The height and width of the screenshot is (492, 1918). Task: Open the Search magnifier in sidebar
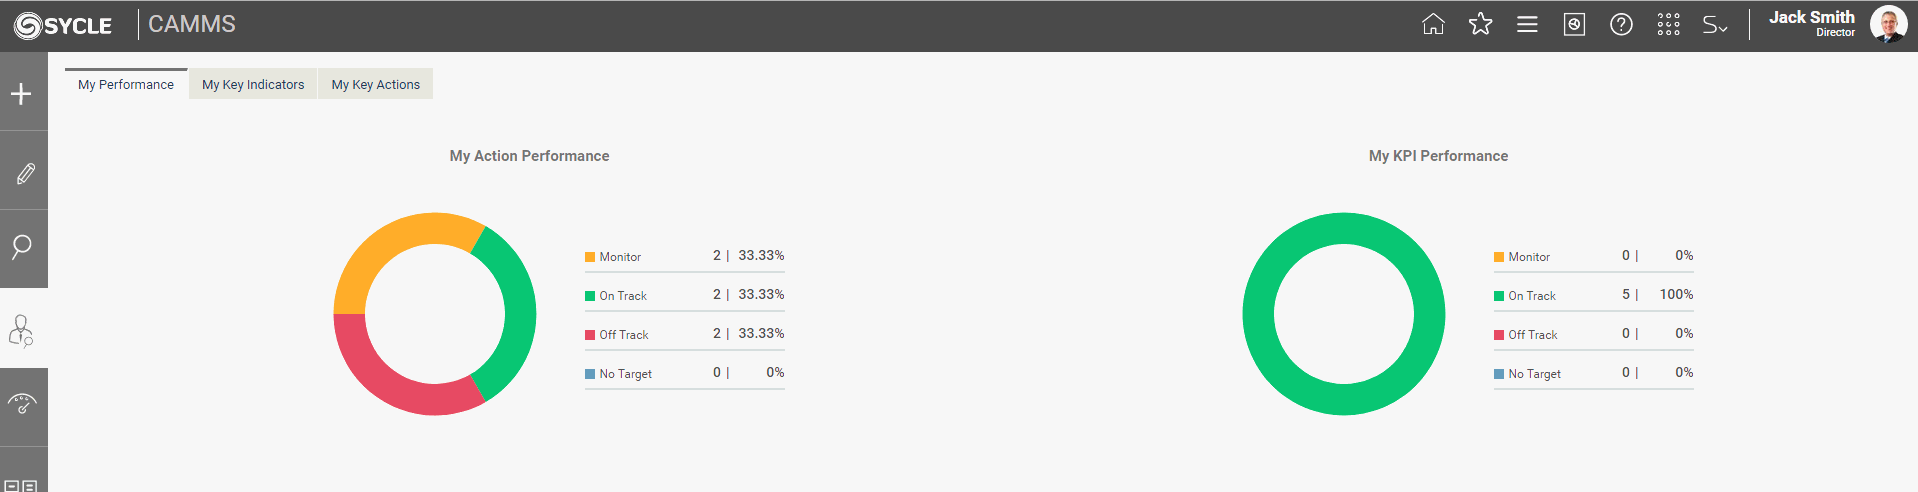click(x=22, y=247)
